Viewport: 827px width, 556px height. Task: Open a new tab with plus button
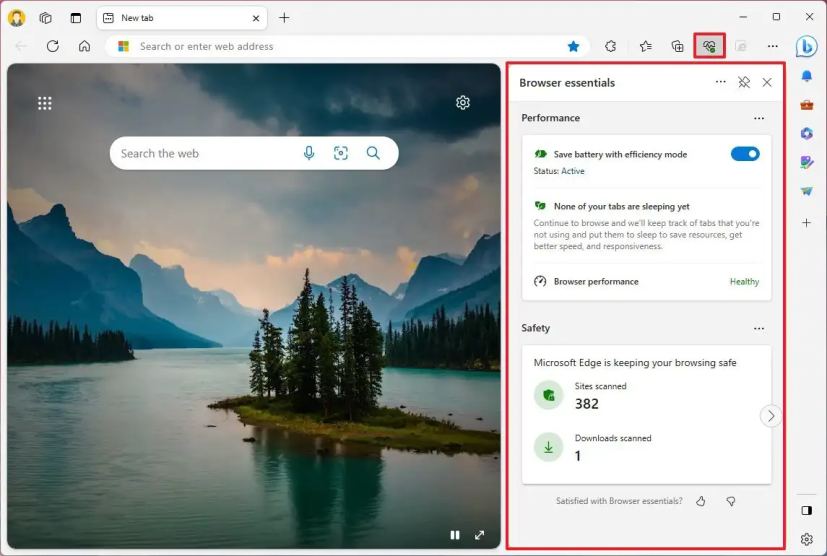point(284,18)
